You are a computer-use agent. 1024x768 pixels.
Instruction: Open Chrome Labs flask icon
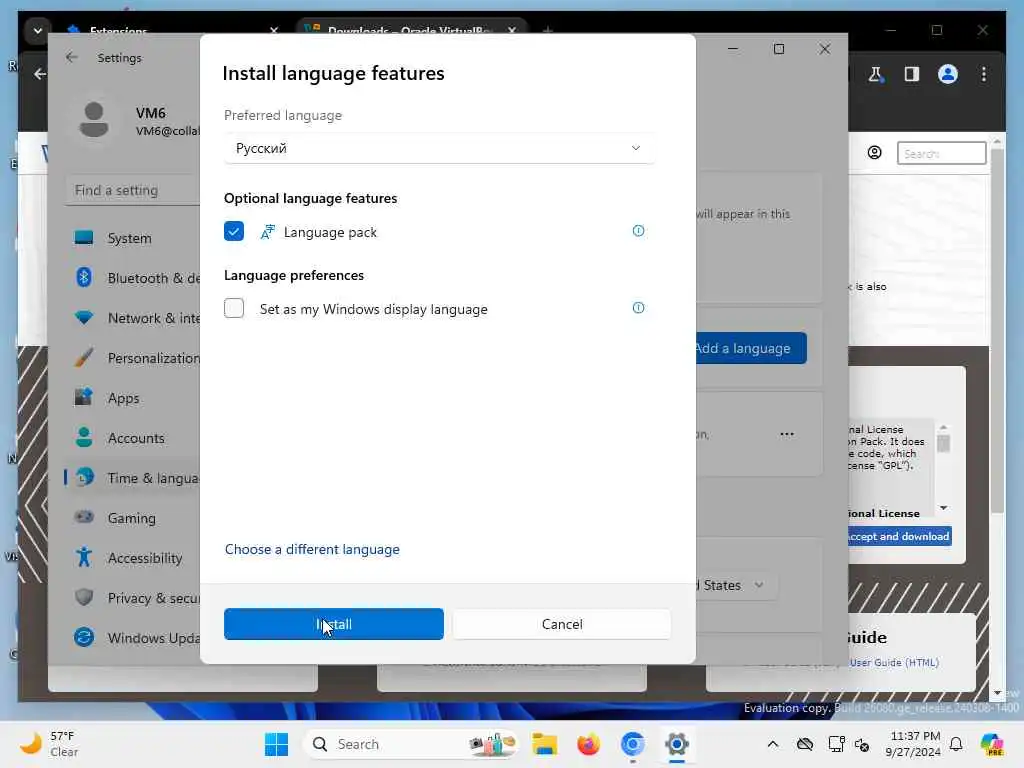click(876, 74)
